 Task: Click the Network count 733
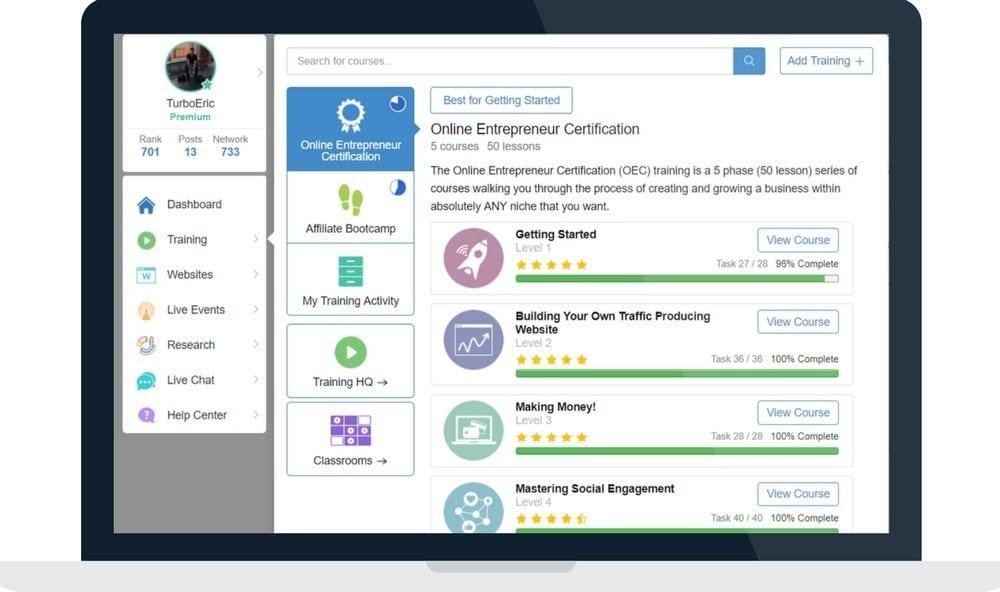point(230,152)
